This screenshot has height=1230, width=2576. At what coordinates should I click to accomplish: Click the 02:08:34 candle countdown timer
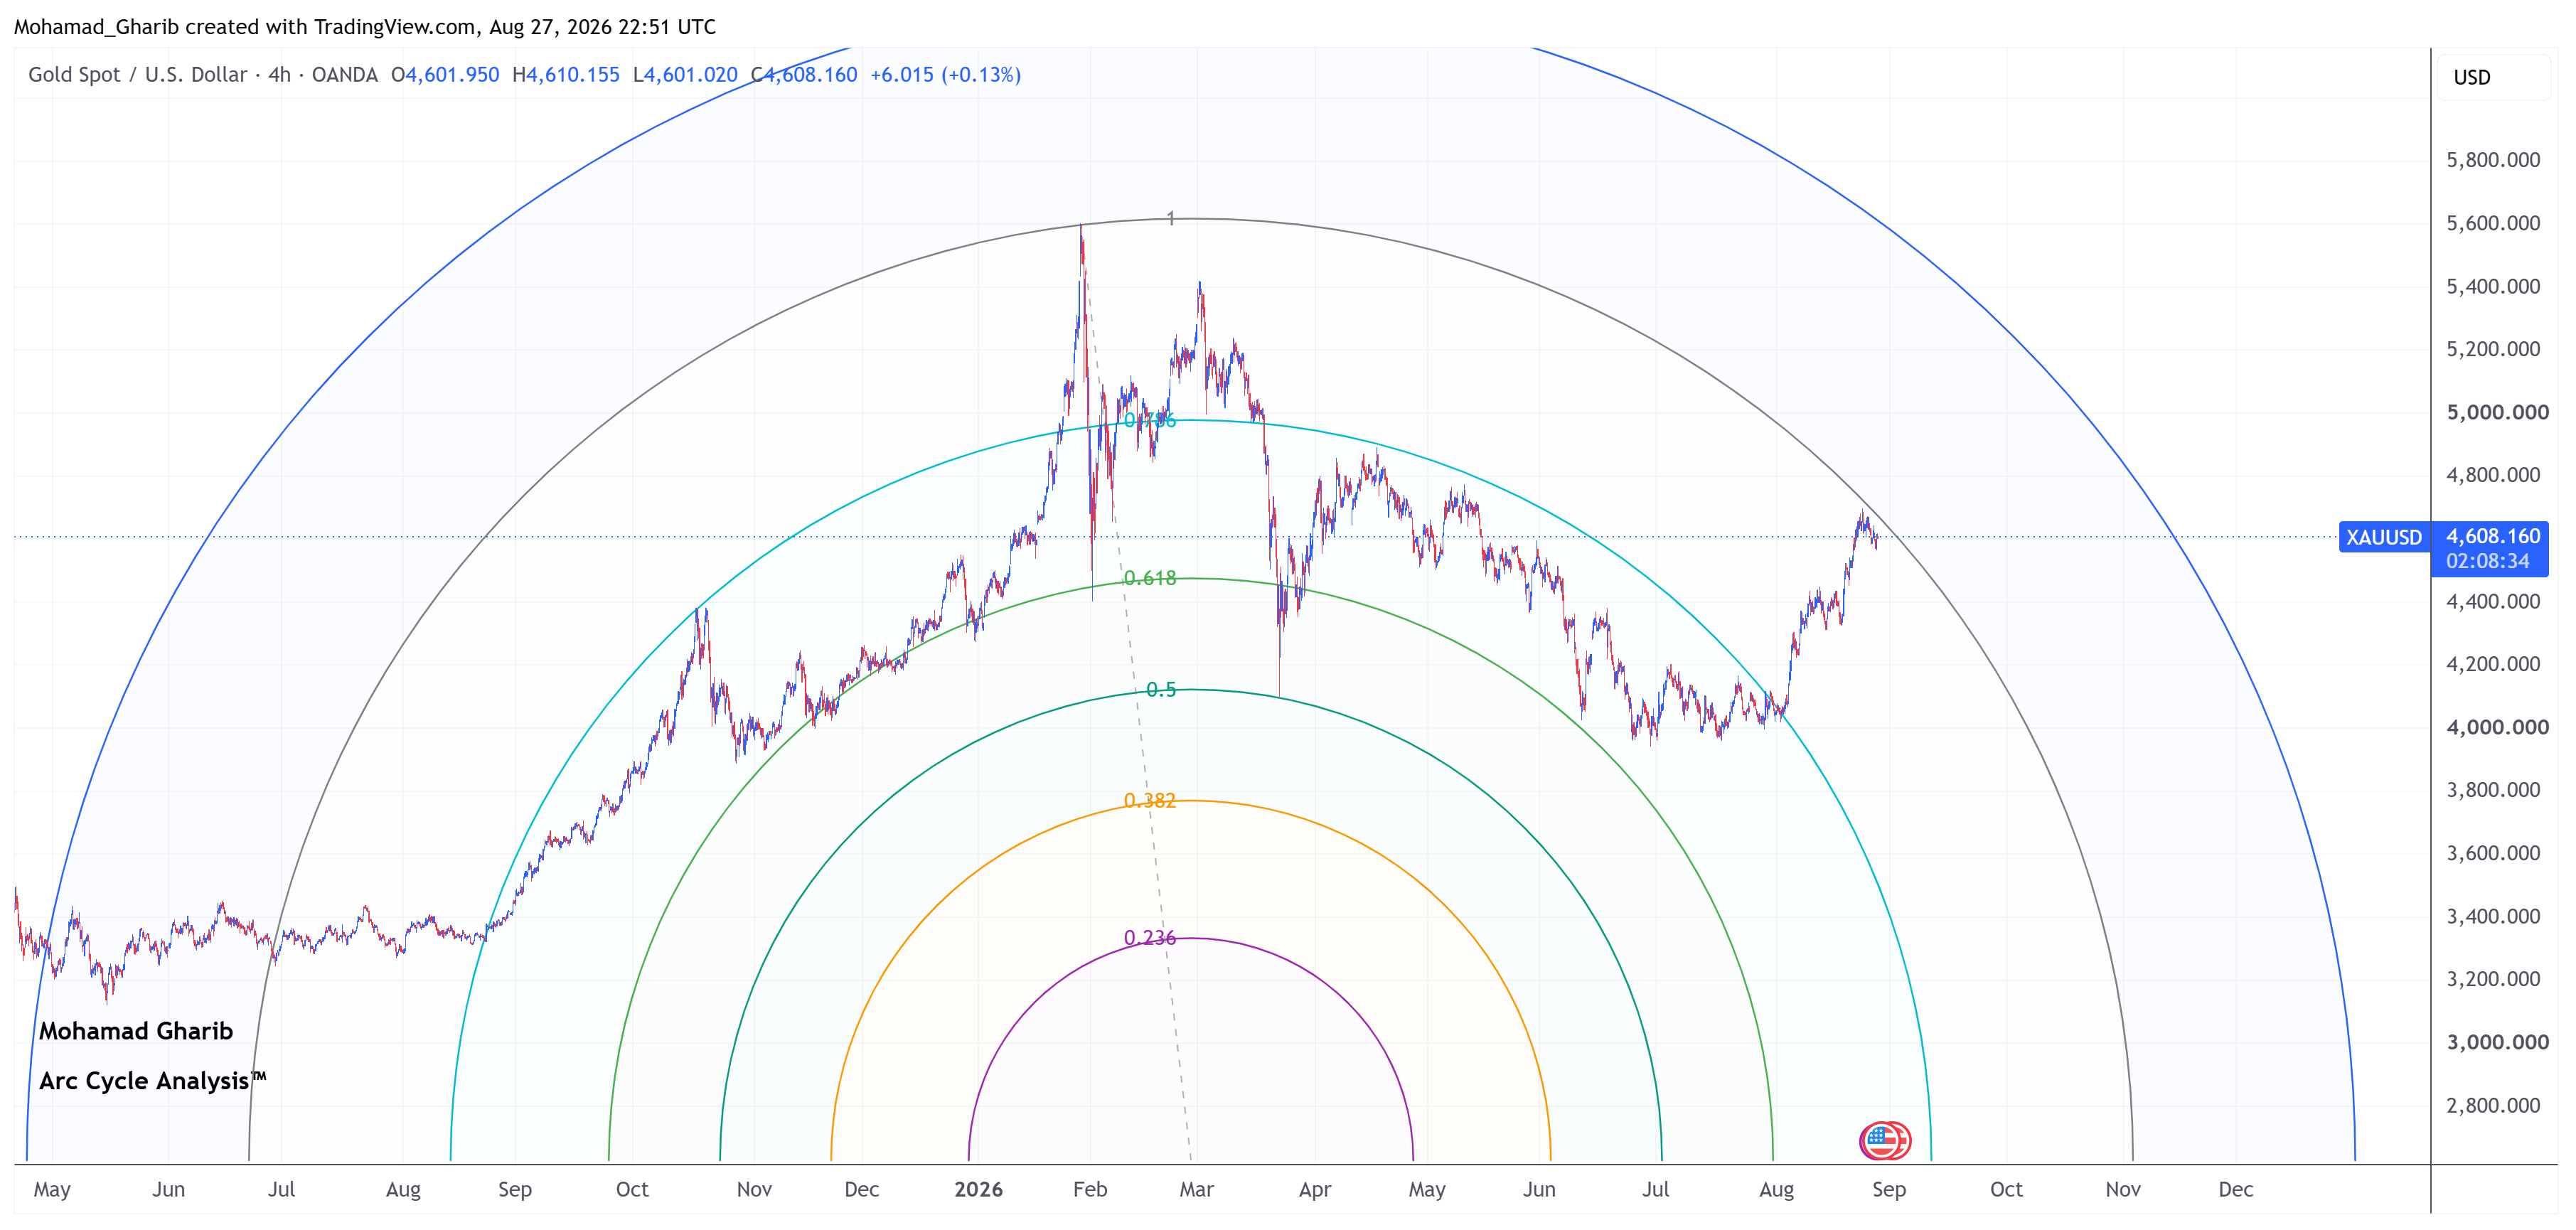2488,562
